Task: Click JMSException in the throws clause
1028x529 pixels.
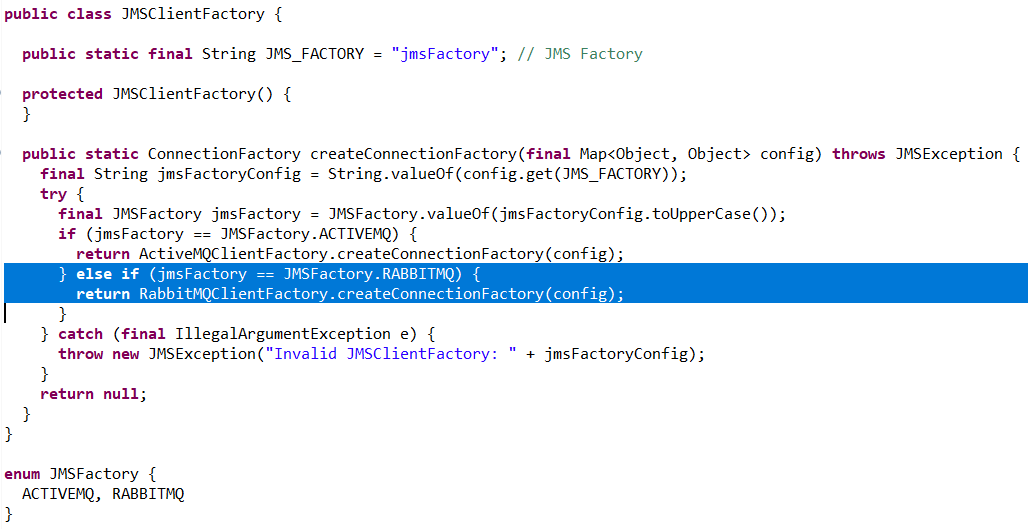Action: click(x=949, y=154)
